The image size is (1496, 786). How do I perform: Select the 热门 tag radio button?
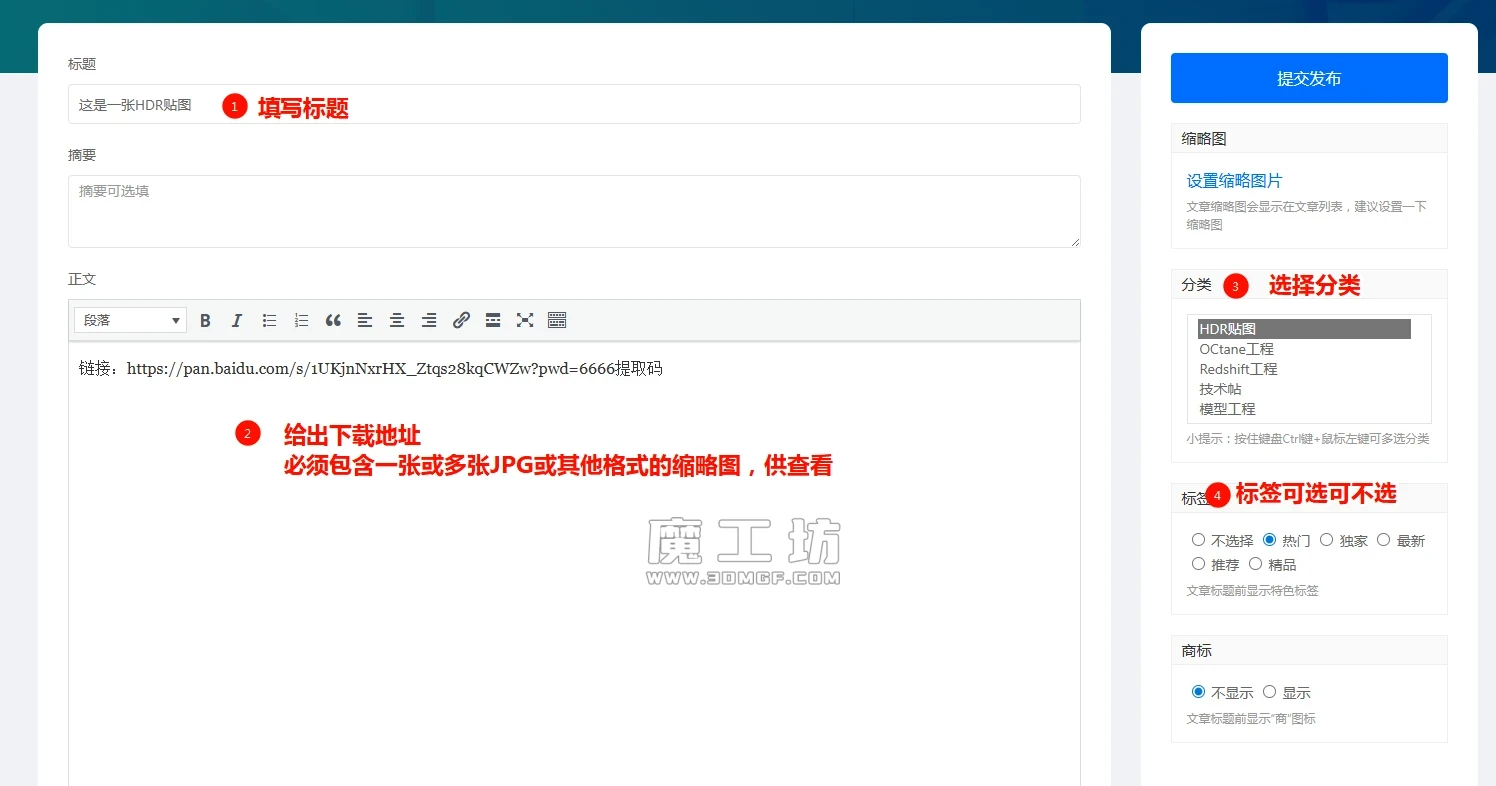pyautogui.click(x=1270, y=540)
